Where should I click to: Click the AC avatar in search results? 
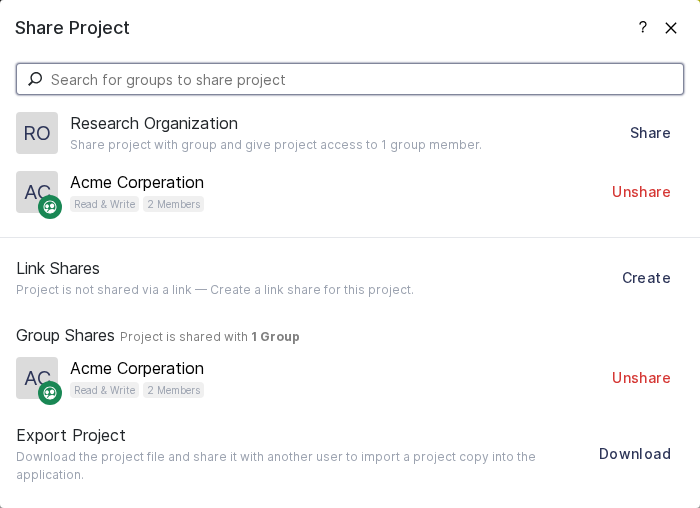(x=34, y=189)
